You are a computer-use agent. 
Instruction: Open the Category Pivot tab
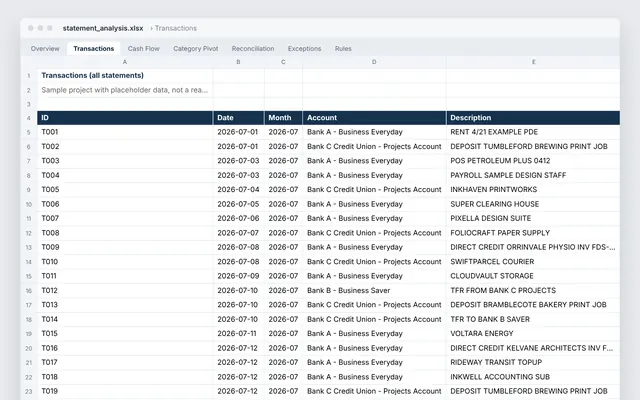(x=196, y=49)
